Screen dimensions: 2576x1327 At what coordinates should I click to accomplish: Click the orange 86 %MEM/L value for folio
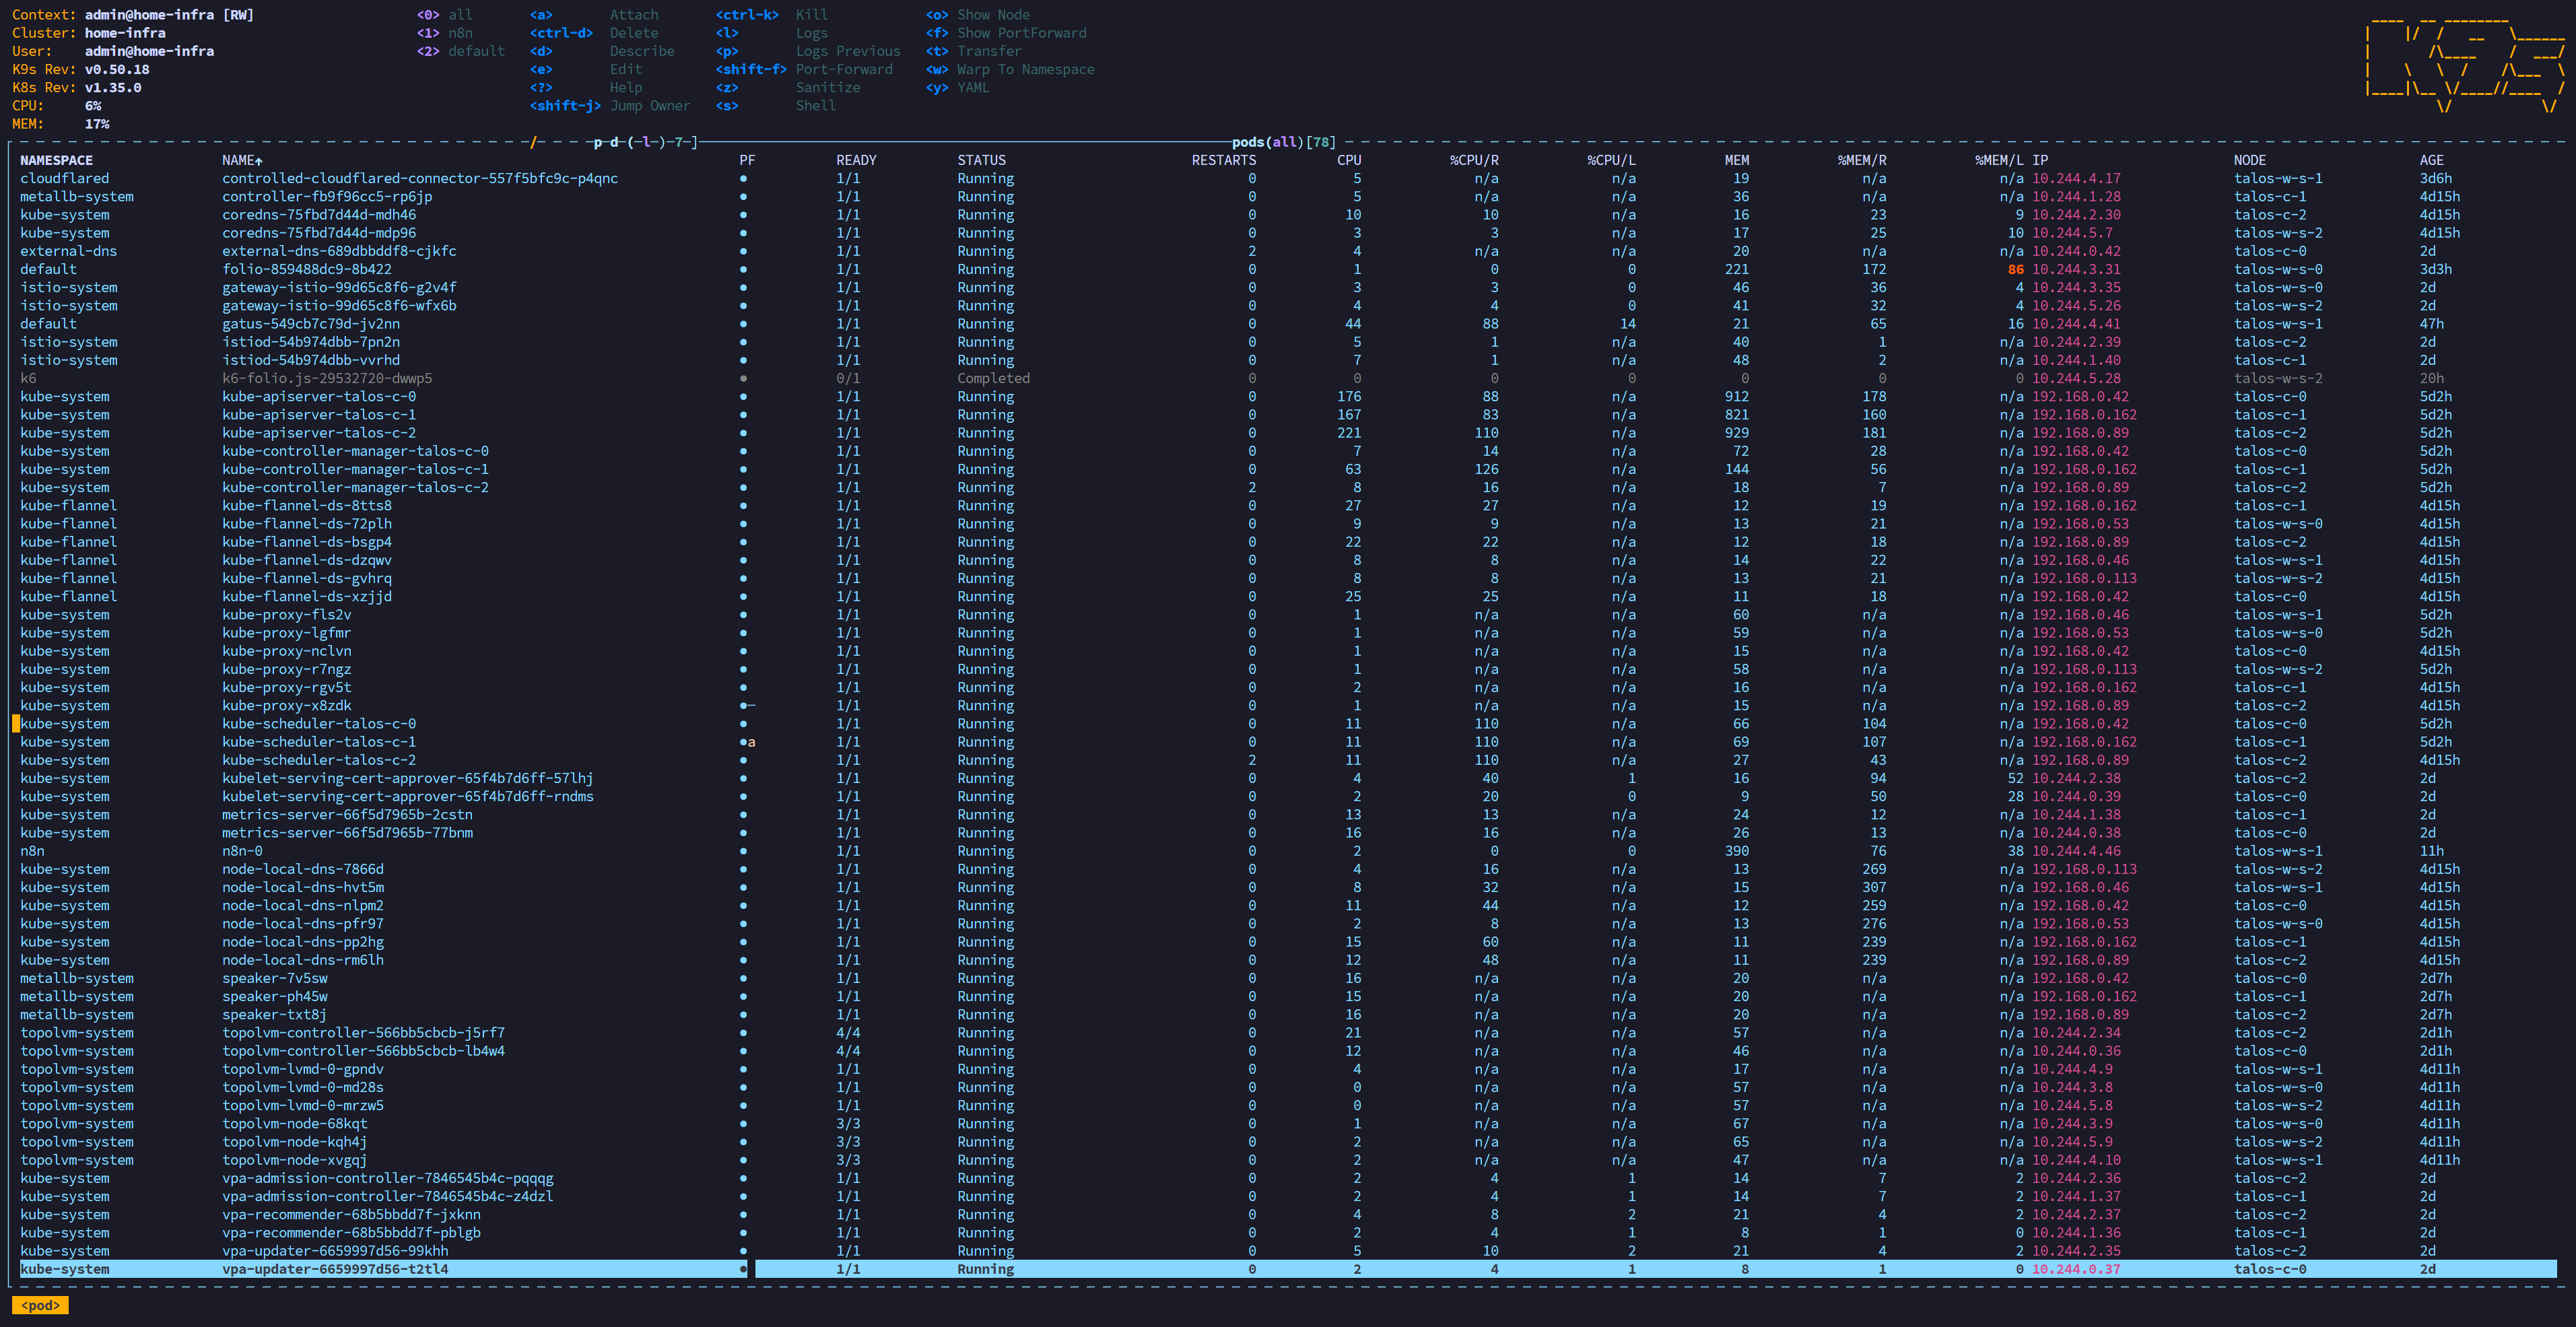(x=2015, y=269)
